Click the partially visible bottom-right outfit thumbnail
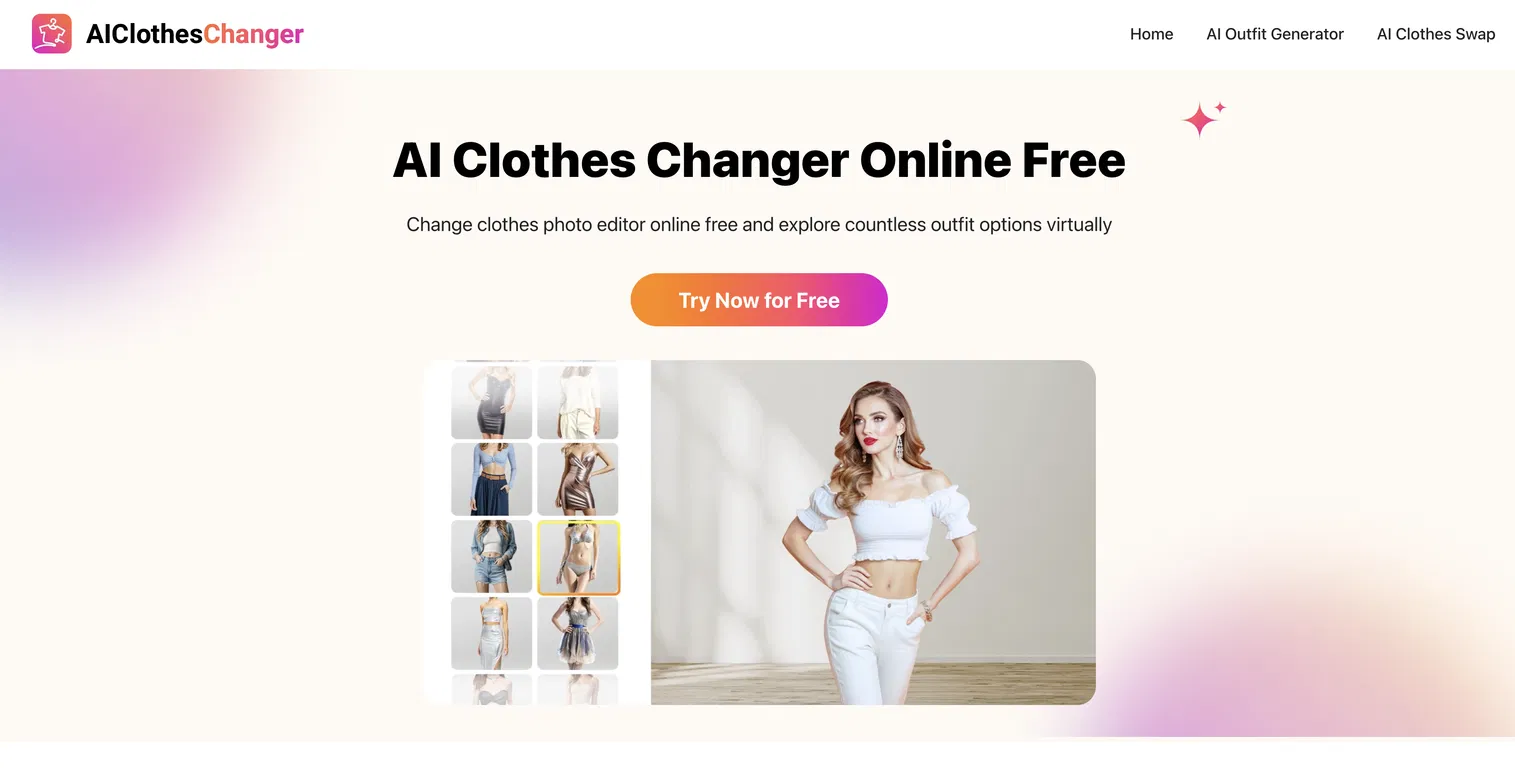This screenshot has width=1515, height=768. (578, 689)
